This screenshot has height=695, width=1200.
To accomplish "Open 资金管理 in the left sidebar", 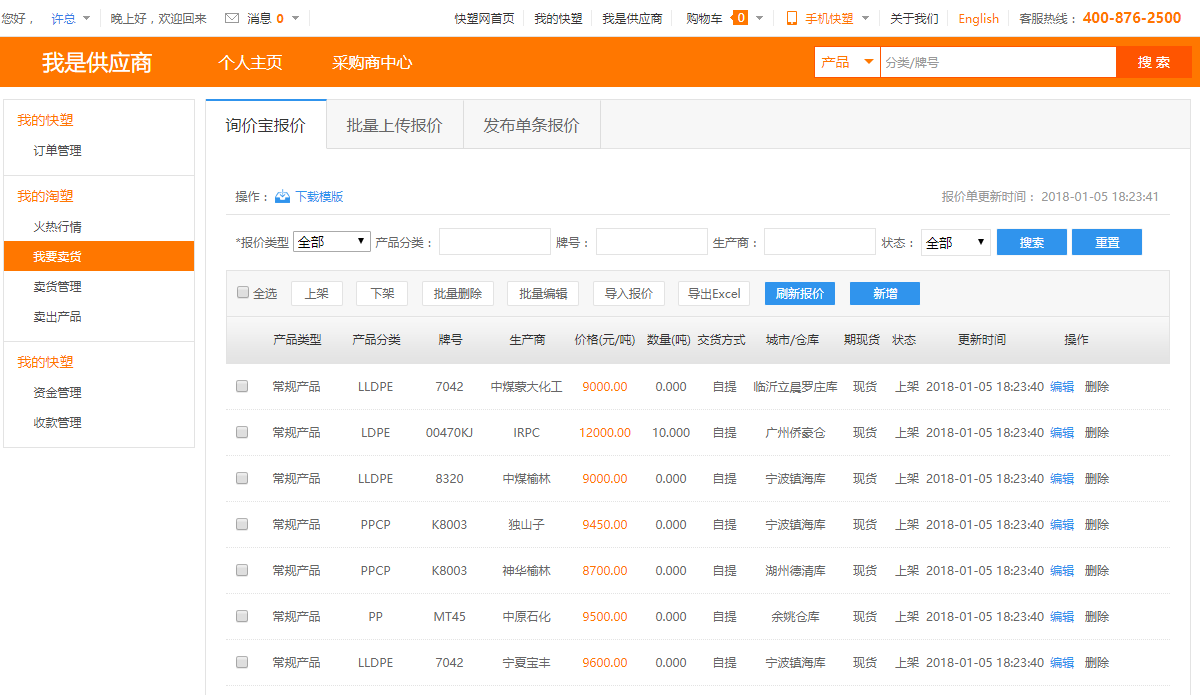I will pos(57,393).
